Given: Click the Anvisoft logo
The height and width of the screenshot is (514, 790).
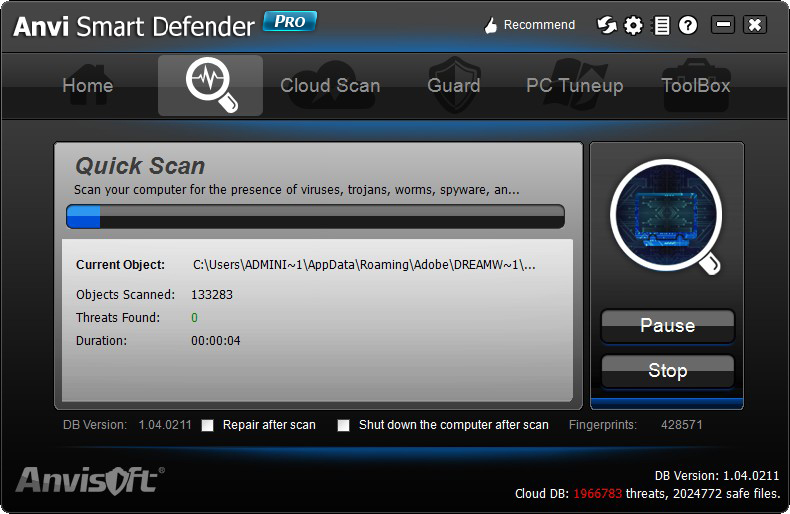Looking at the screenshot, I should (x=90, y=480).
